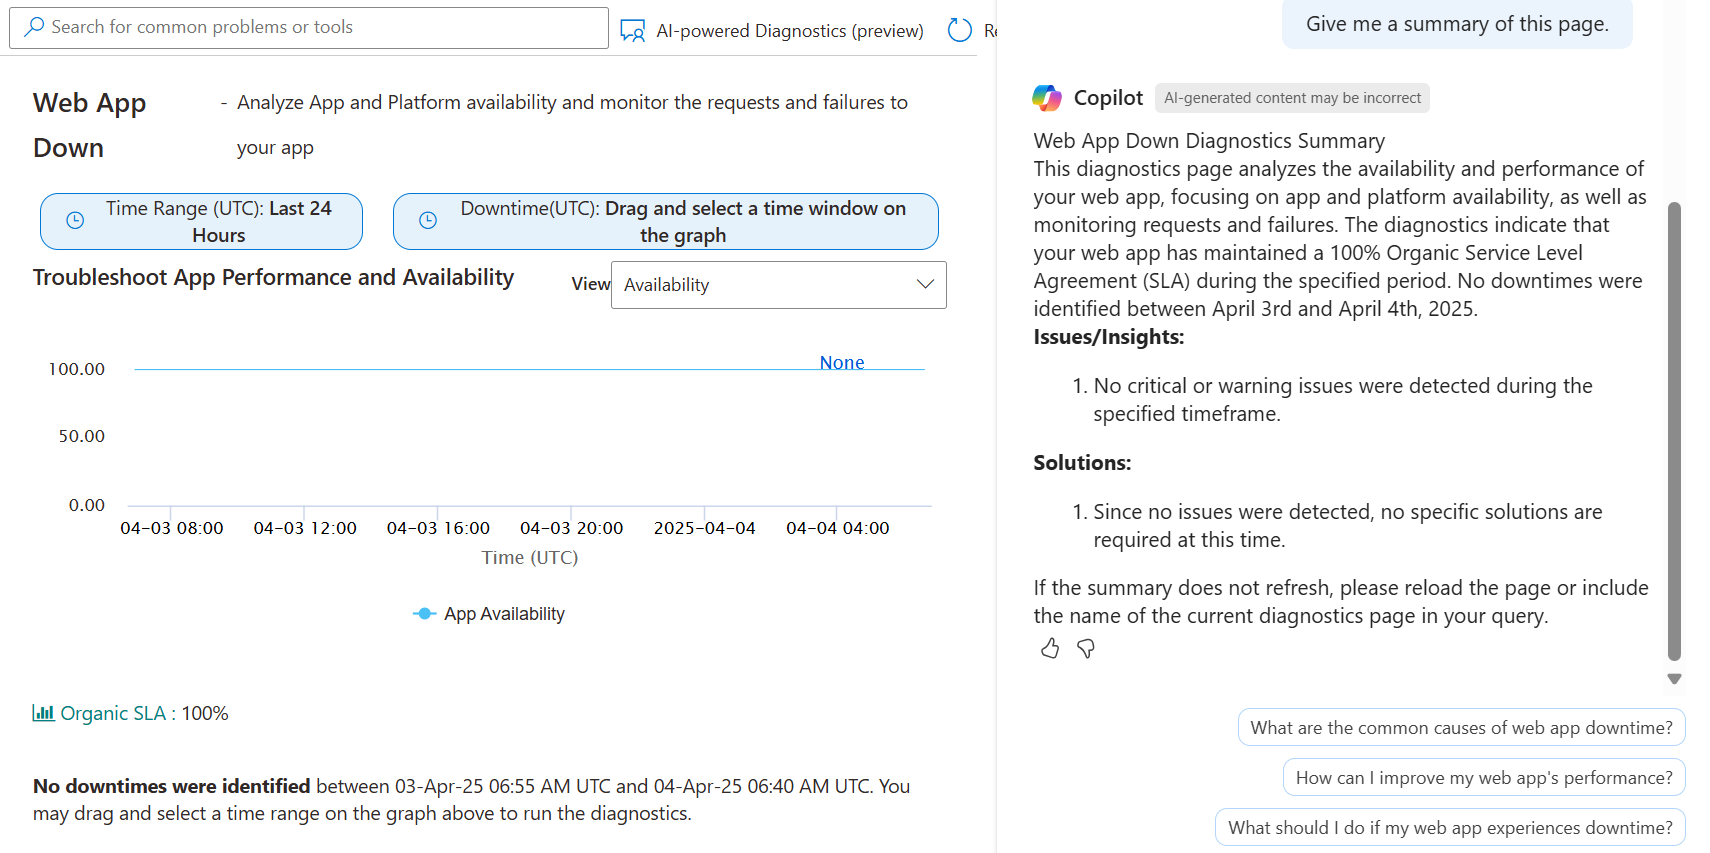Click the 'Solutions:' heading in Copilot
This screenshot has width=1710, height=853.
point(1082,463)
